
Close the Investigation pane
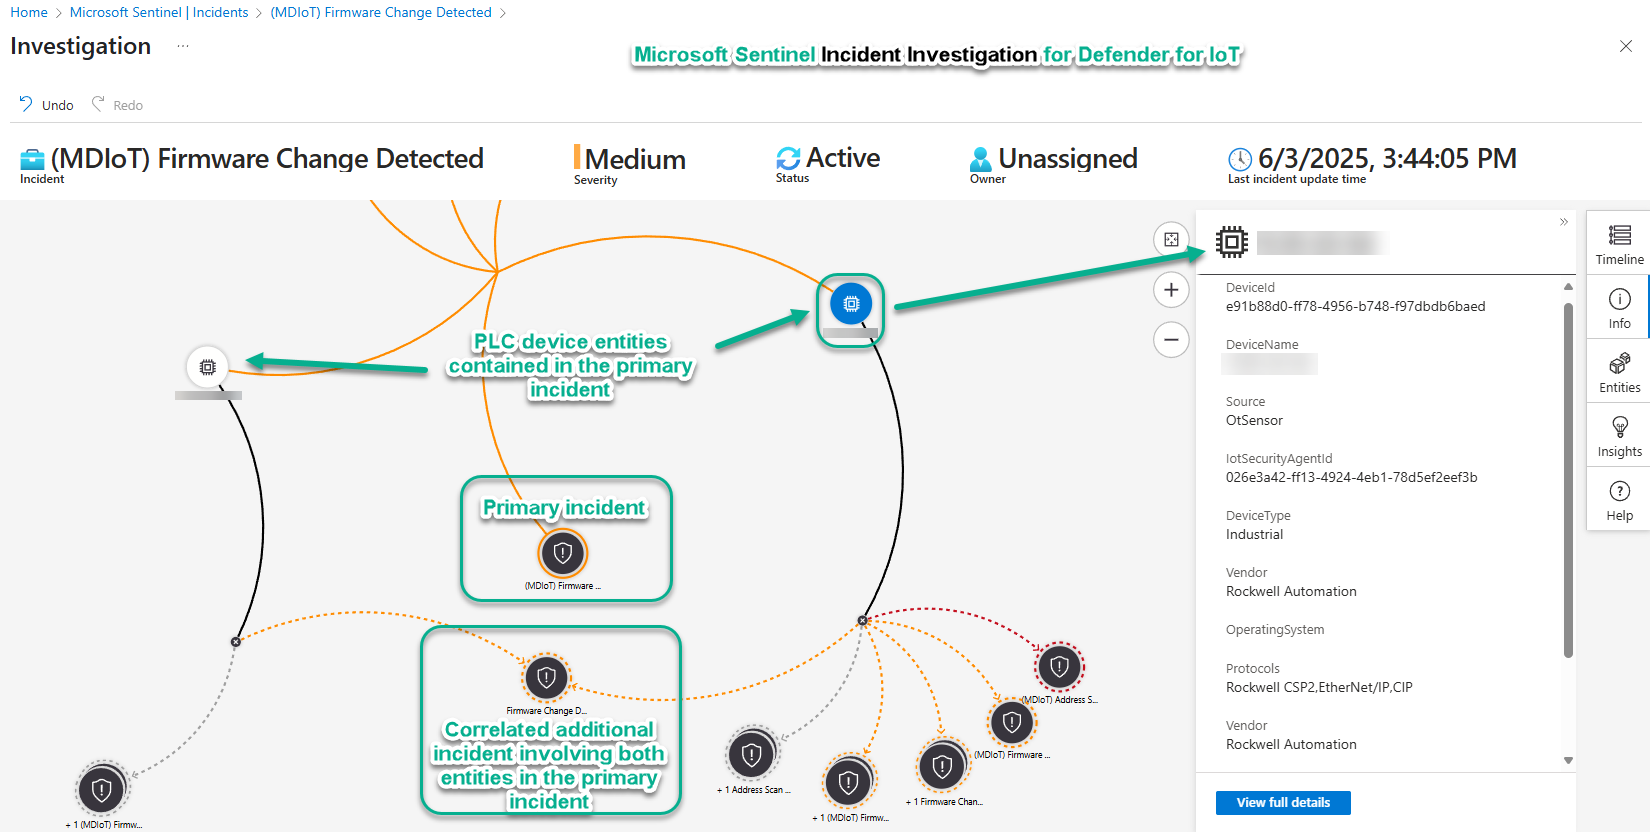coord(1625,46)
